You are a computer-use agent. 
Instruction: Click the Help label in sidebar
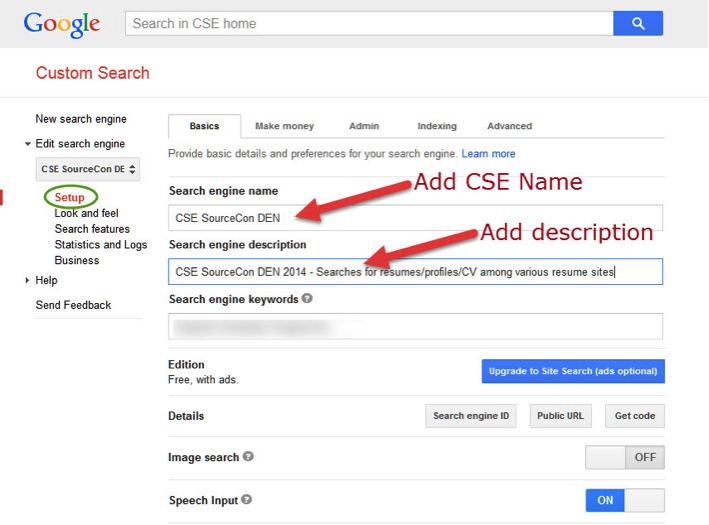(46, 280)
